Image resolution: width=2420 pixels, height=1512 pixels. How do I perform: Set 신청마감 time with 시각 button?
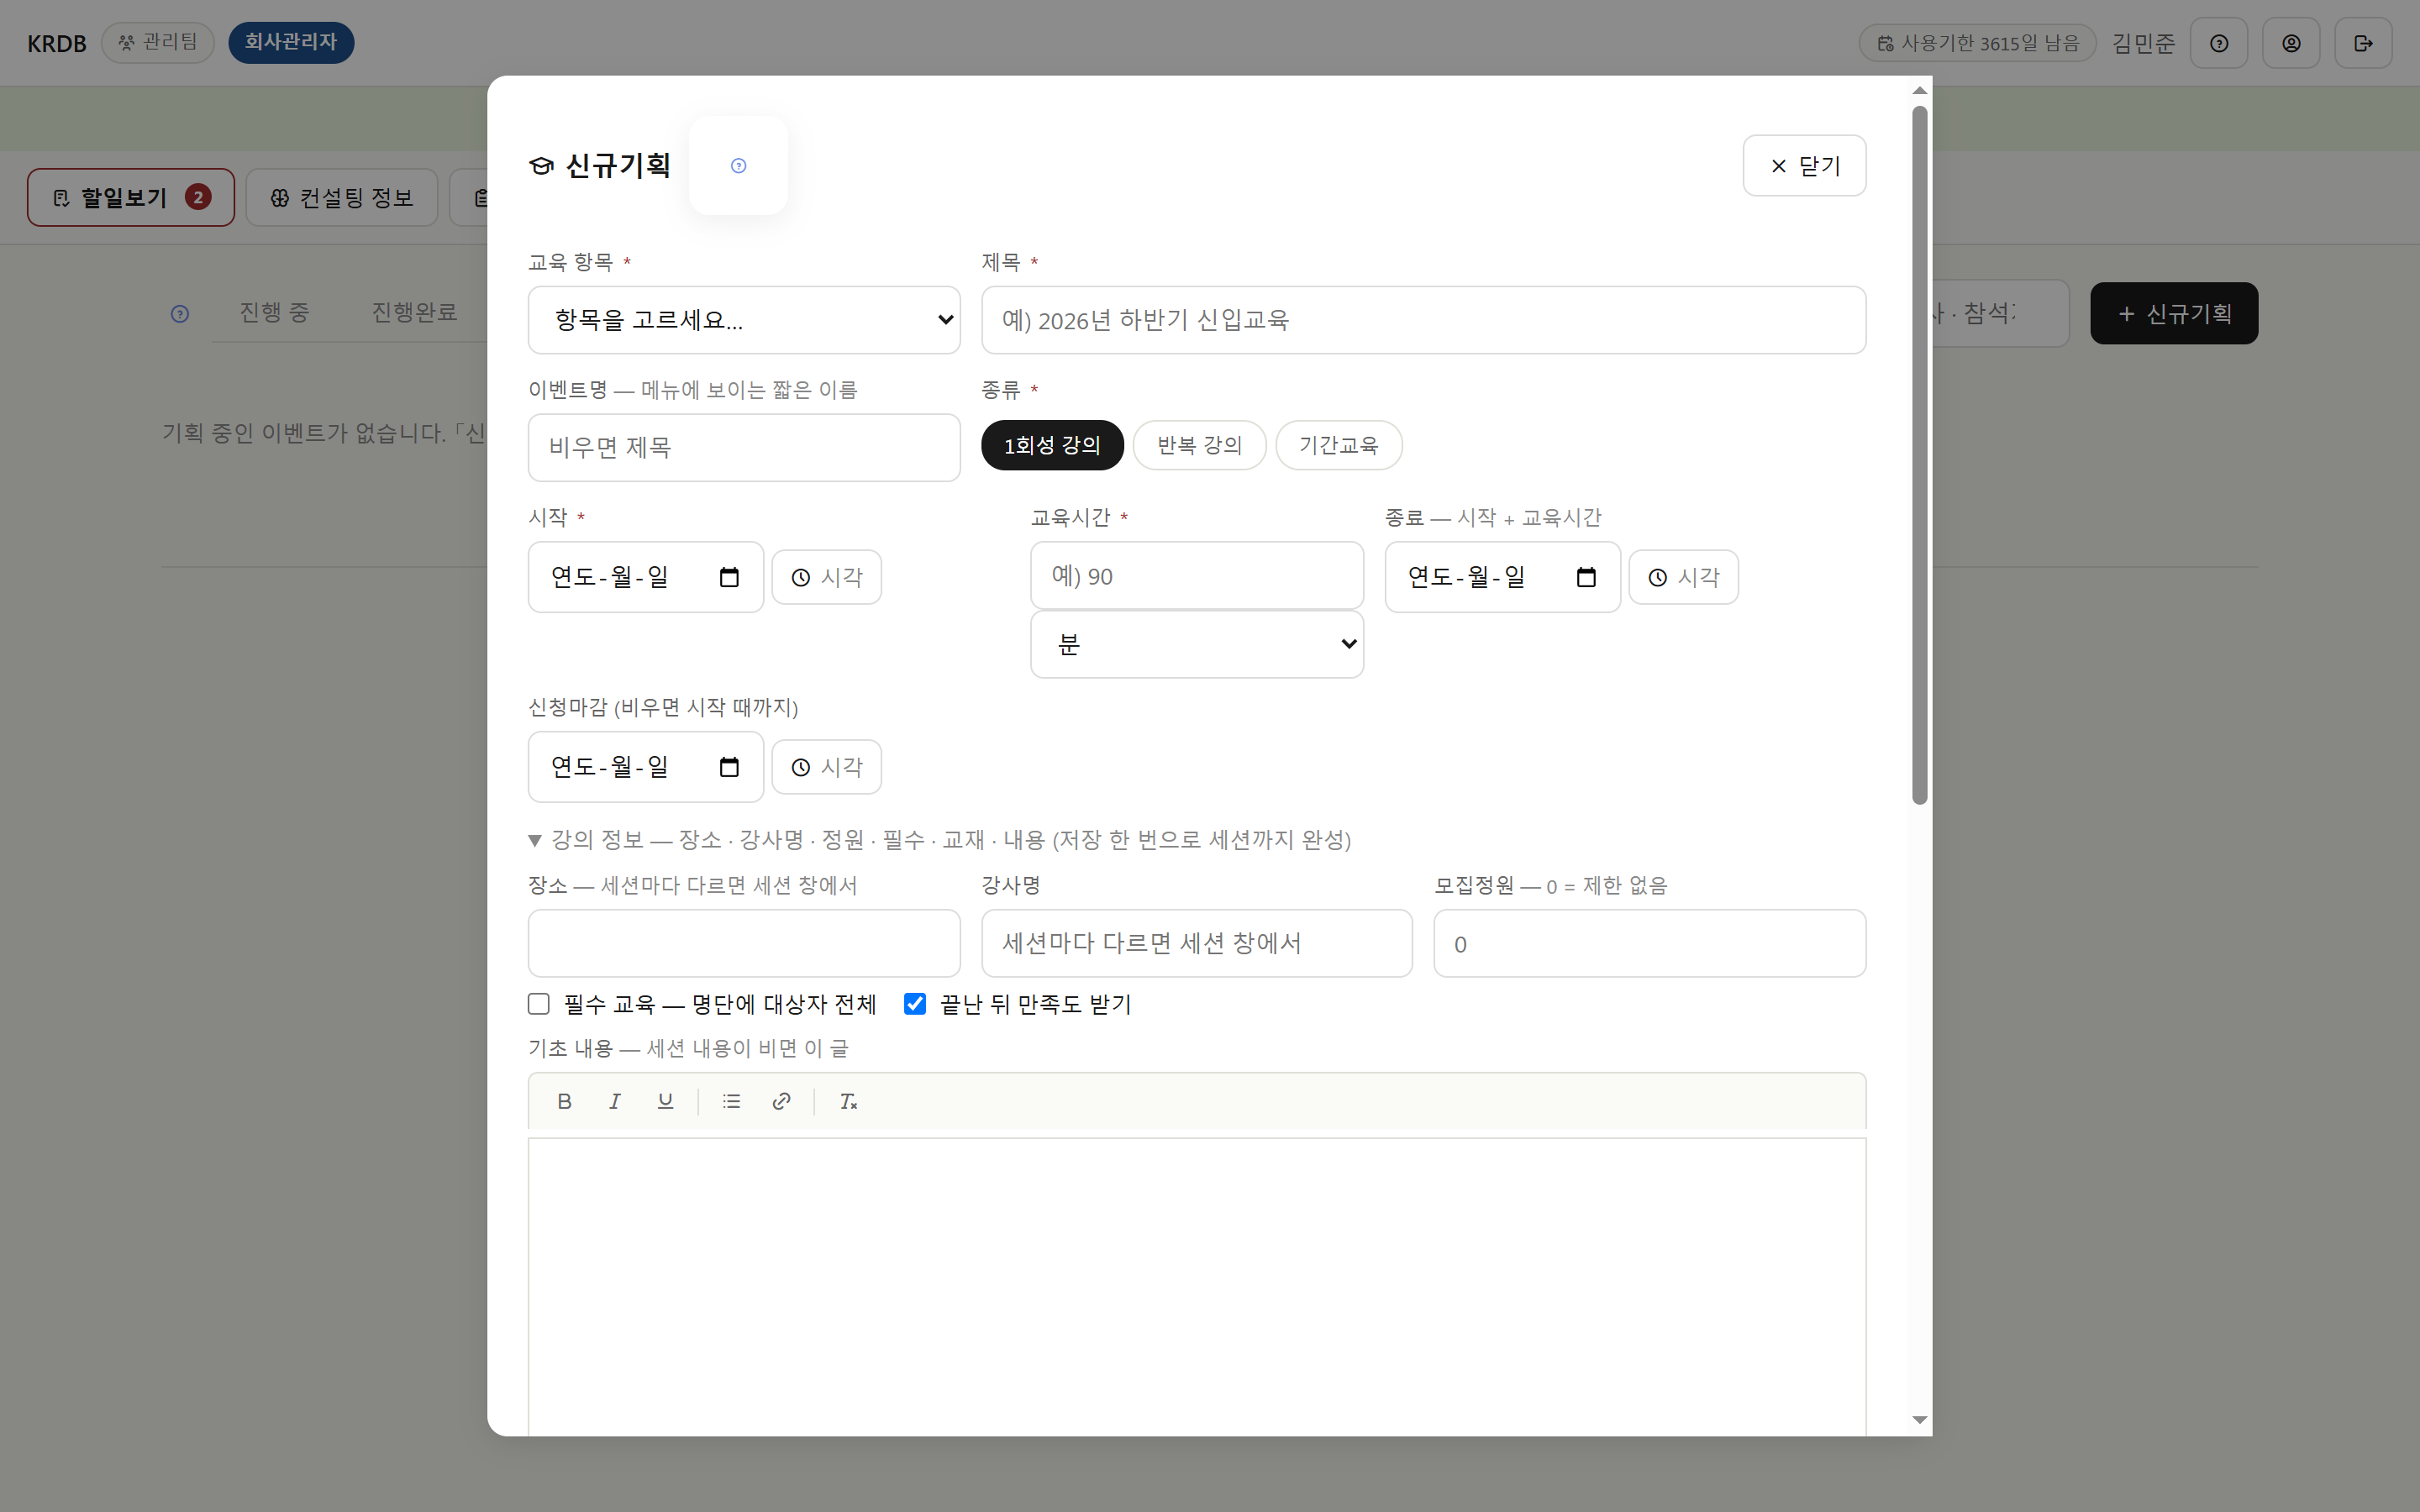(826, 767)
